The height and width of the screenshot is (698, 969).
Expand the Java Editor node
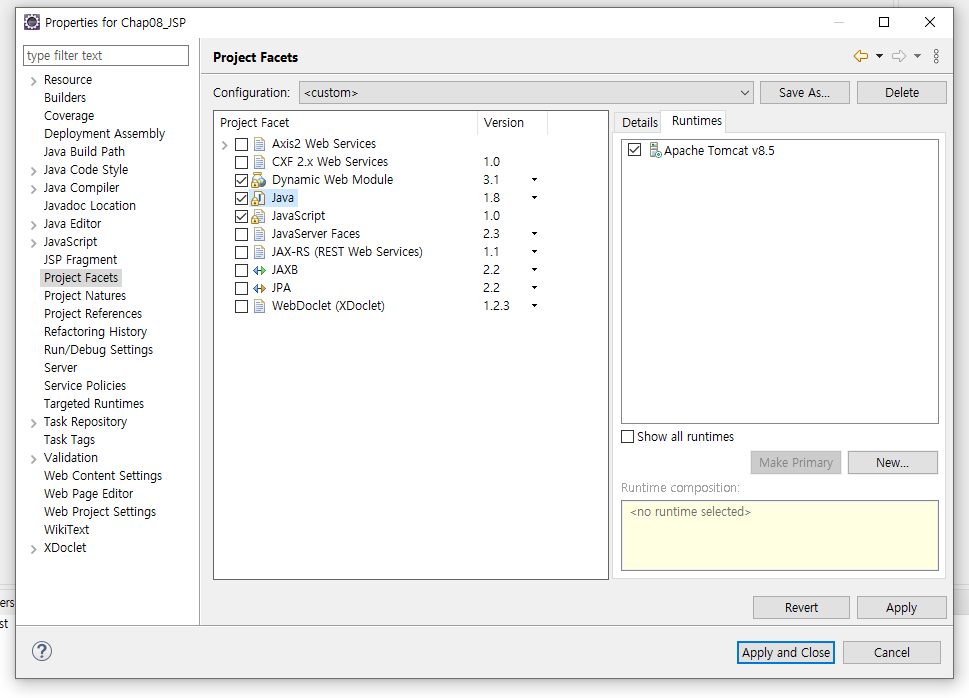point(33,224)
